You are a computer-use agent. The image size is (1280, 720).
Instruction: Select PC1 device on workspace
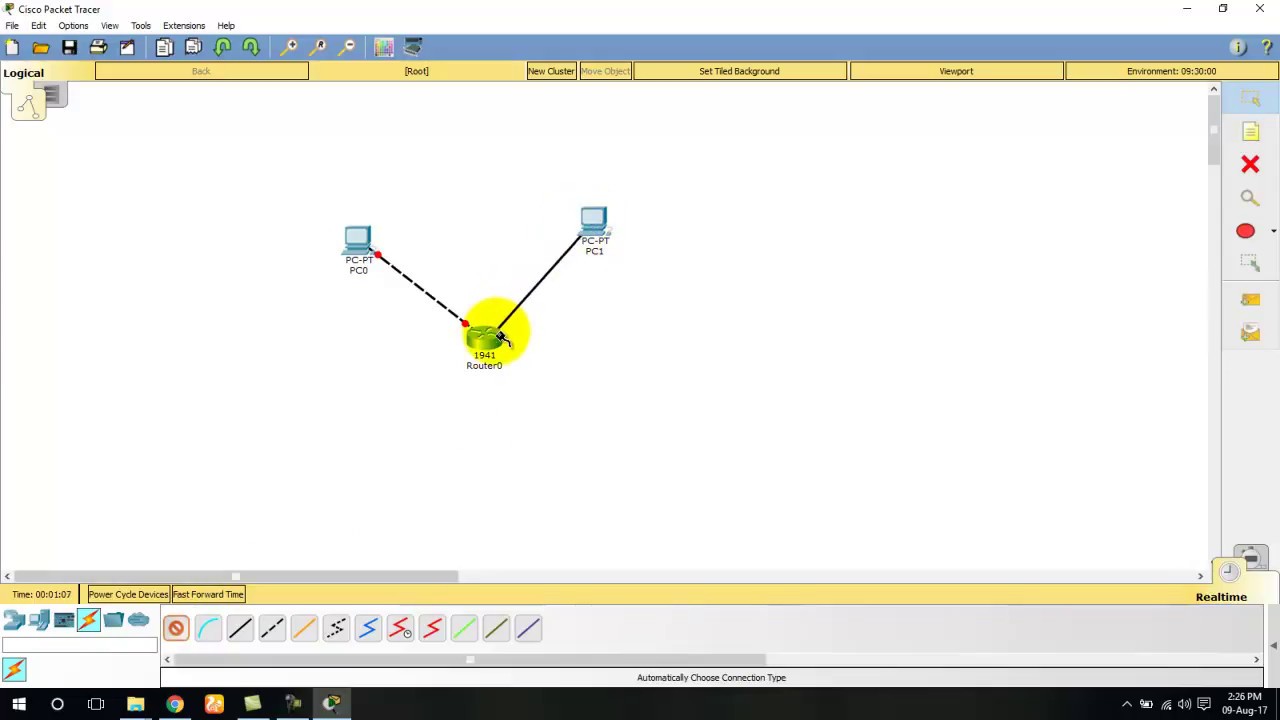click(x=593, y=221)
